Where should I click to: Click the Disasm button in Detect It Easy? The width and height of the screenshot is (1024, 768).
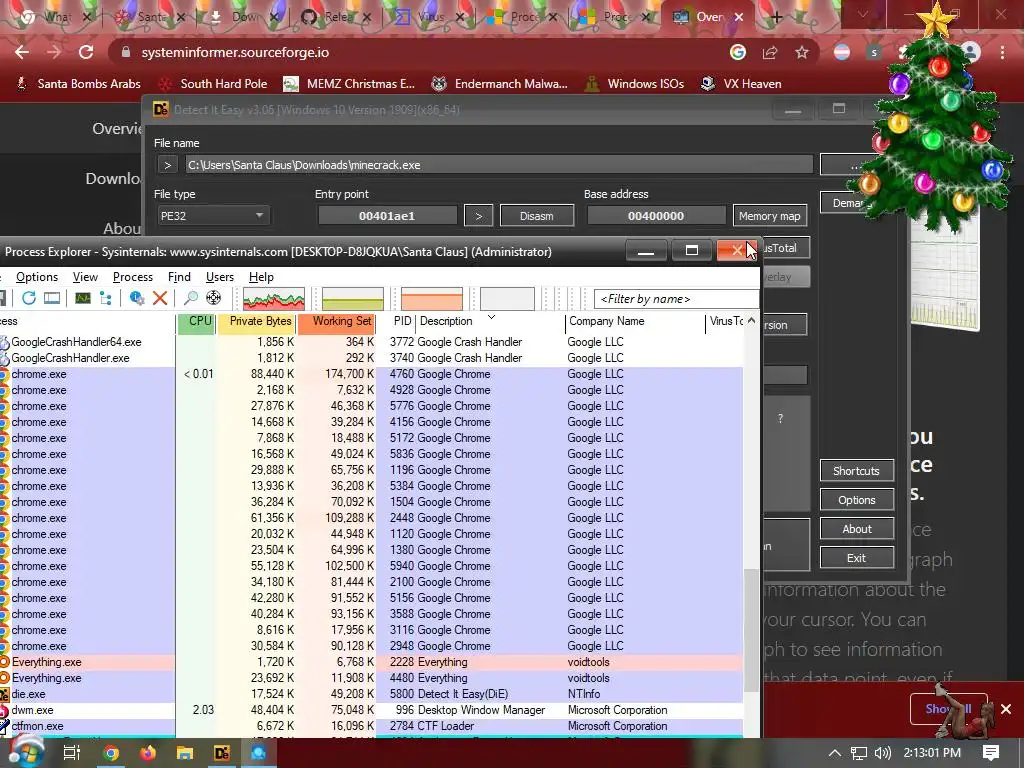pyautogui.click(x=537, y=216)
